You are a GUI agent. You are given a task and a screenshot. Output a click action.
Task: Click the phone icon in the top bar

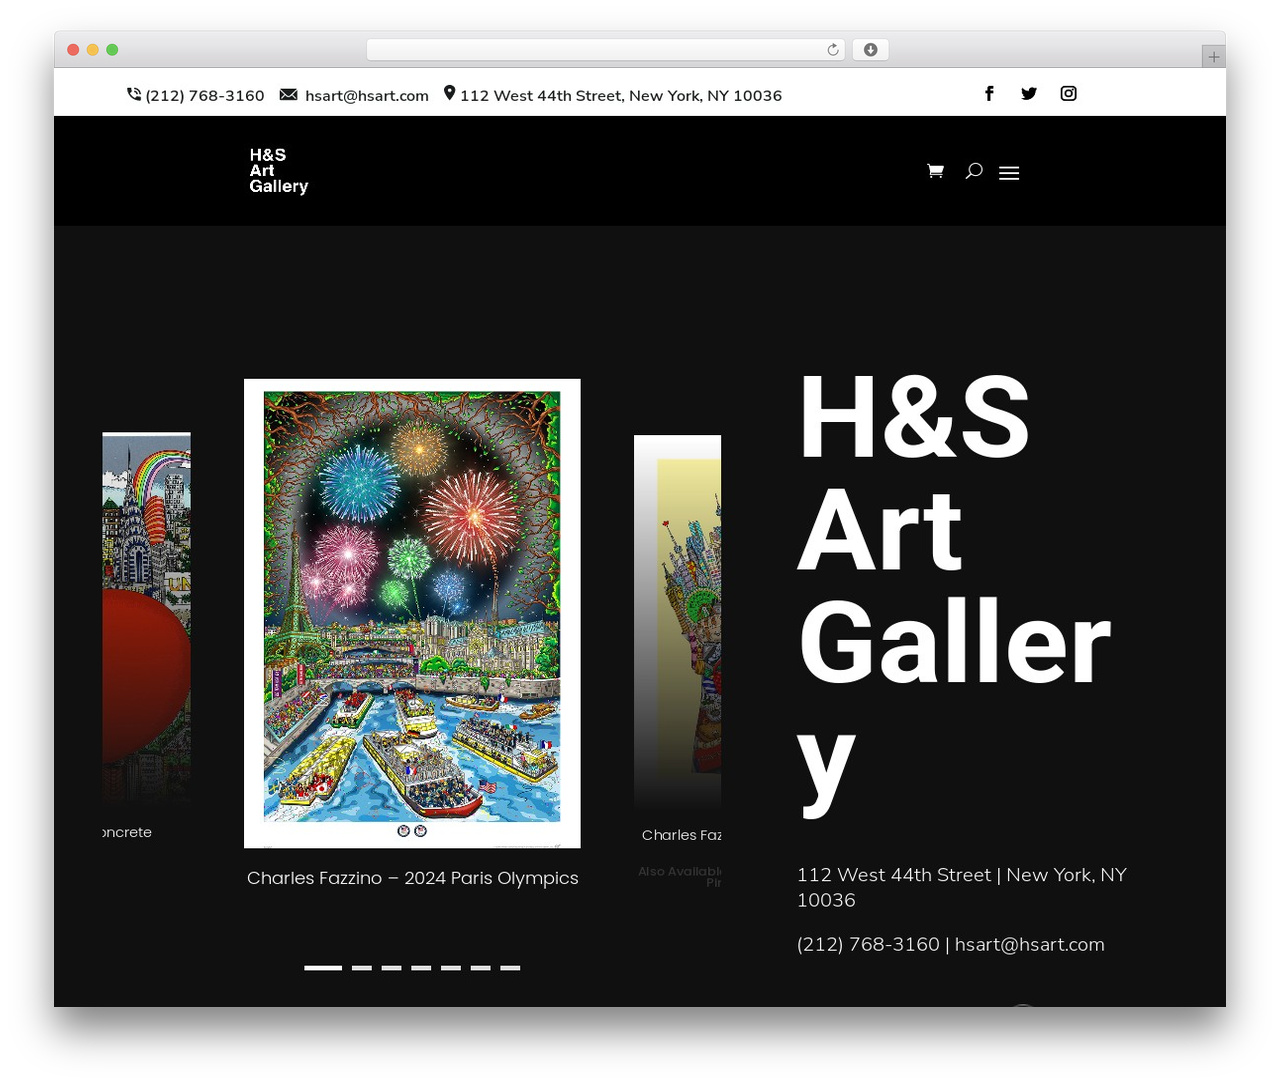(x=134, y=94)
